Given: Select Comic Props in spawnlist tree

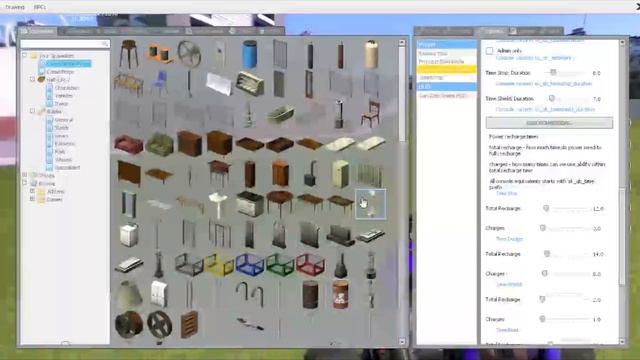Looking at the screenshot, I should click(60, 71).
